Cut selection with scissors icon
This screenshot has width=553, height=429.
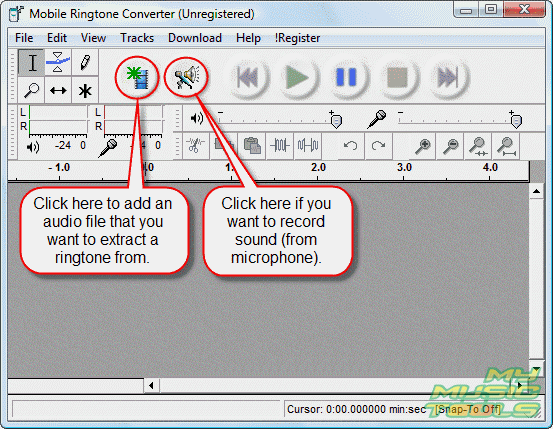click(x=195, y=145)
